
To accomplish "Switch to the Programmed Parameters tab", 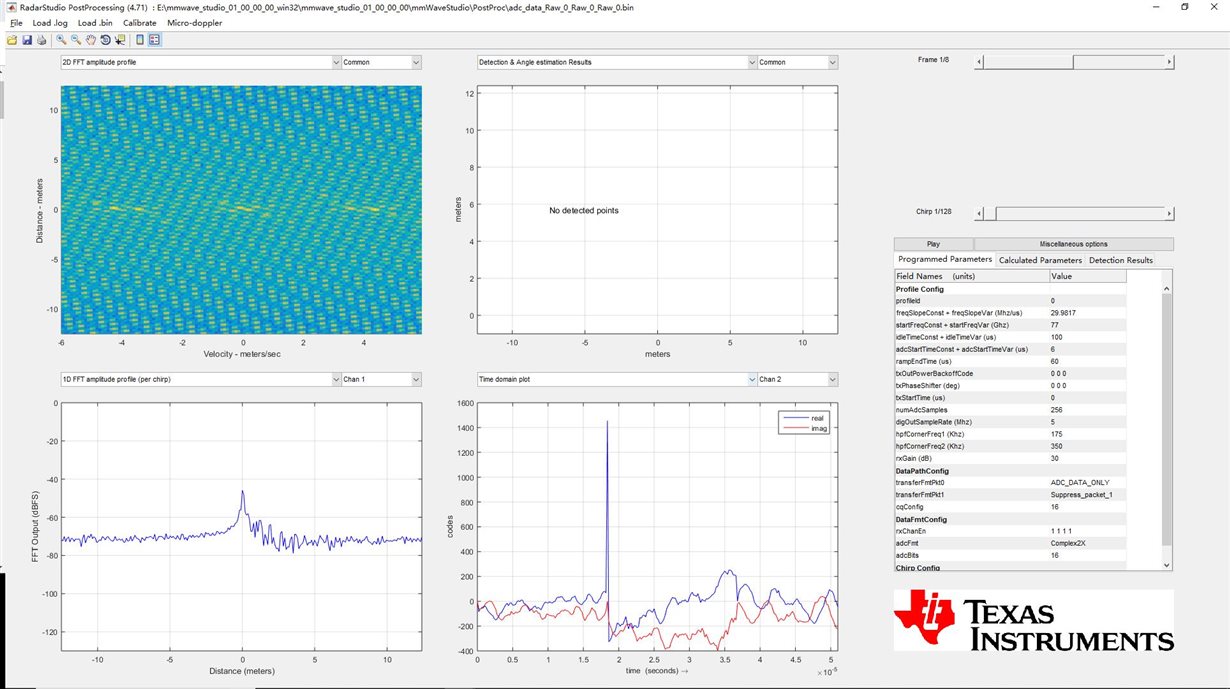I will (944, 260).
